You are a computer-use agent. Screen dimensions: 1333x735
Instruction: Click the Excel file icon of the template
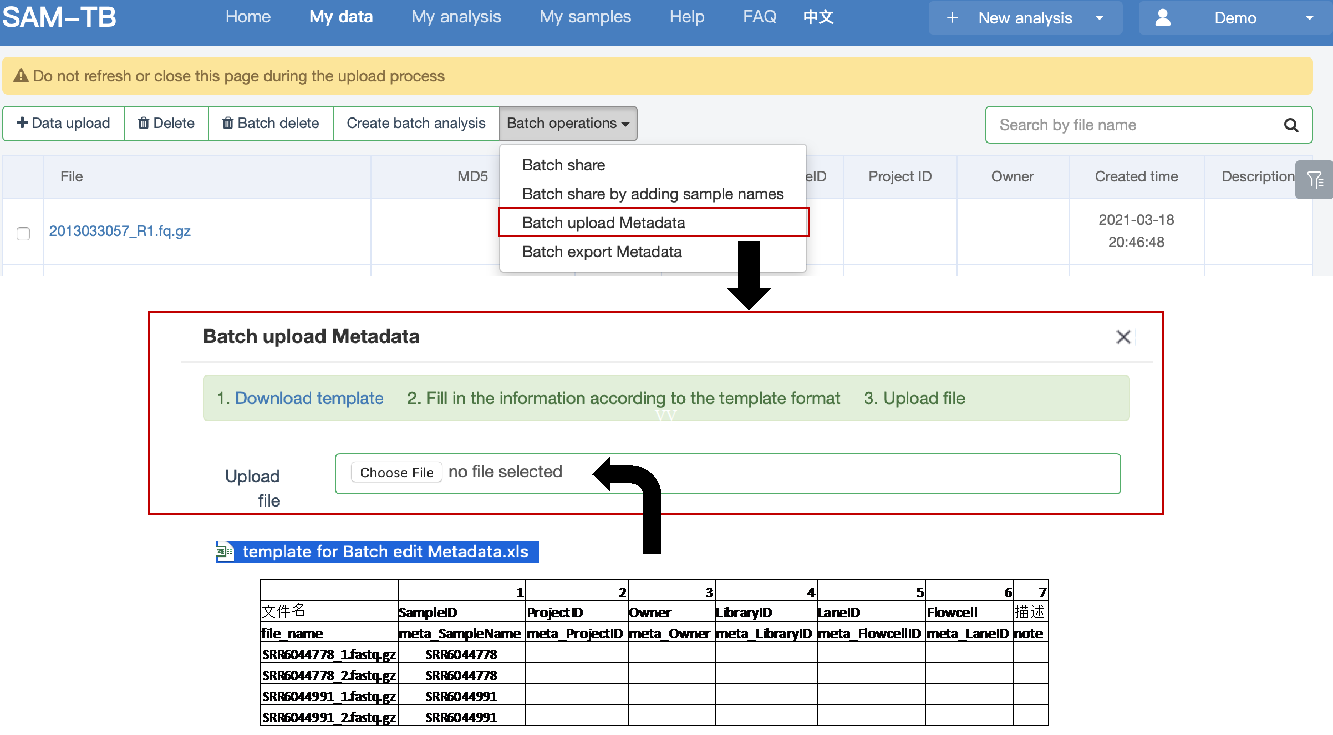point(225,551)
